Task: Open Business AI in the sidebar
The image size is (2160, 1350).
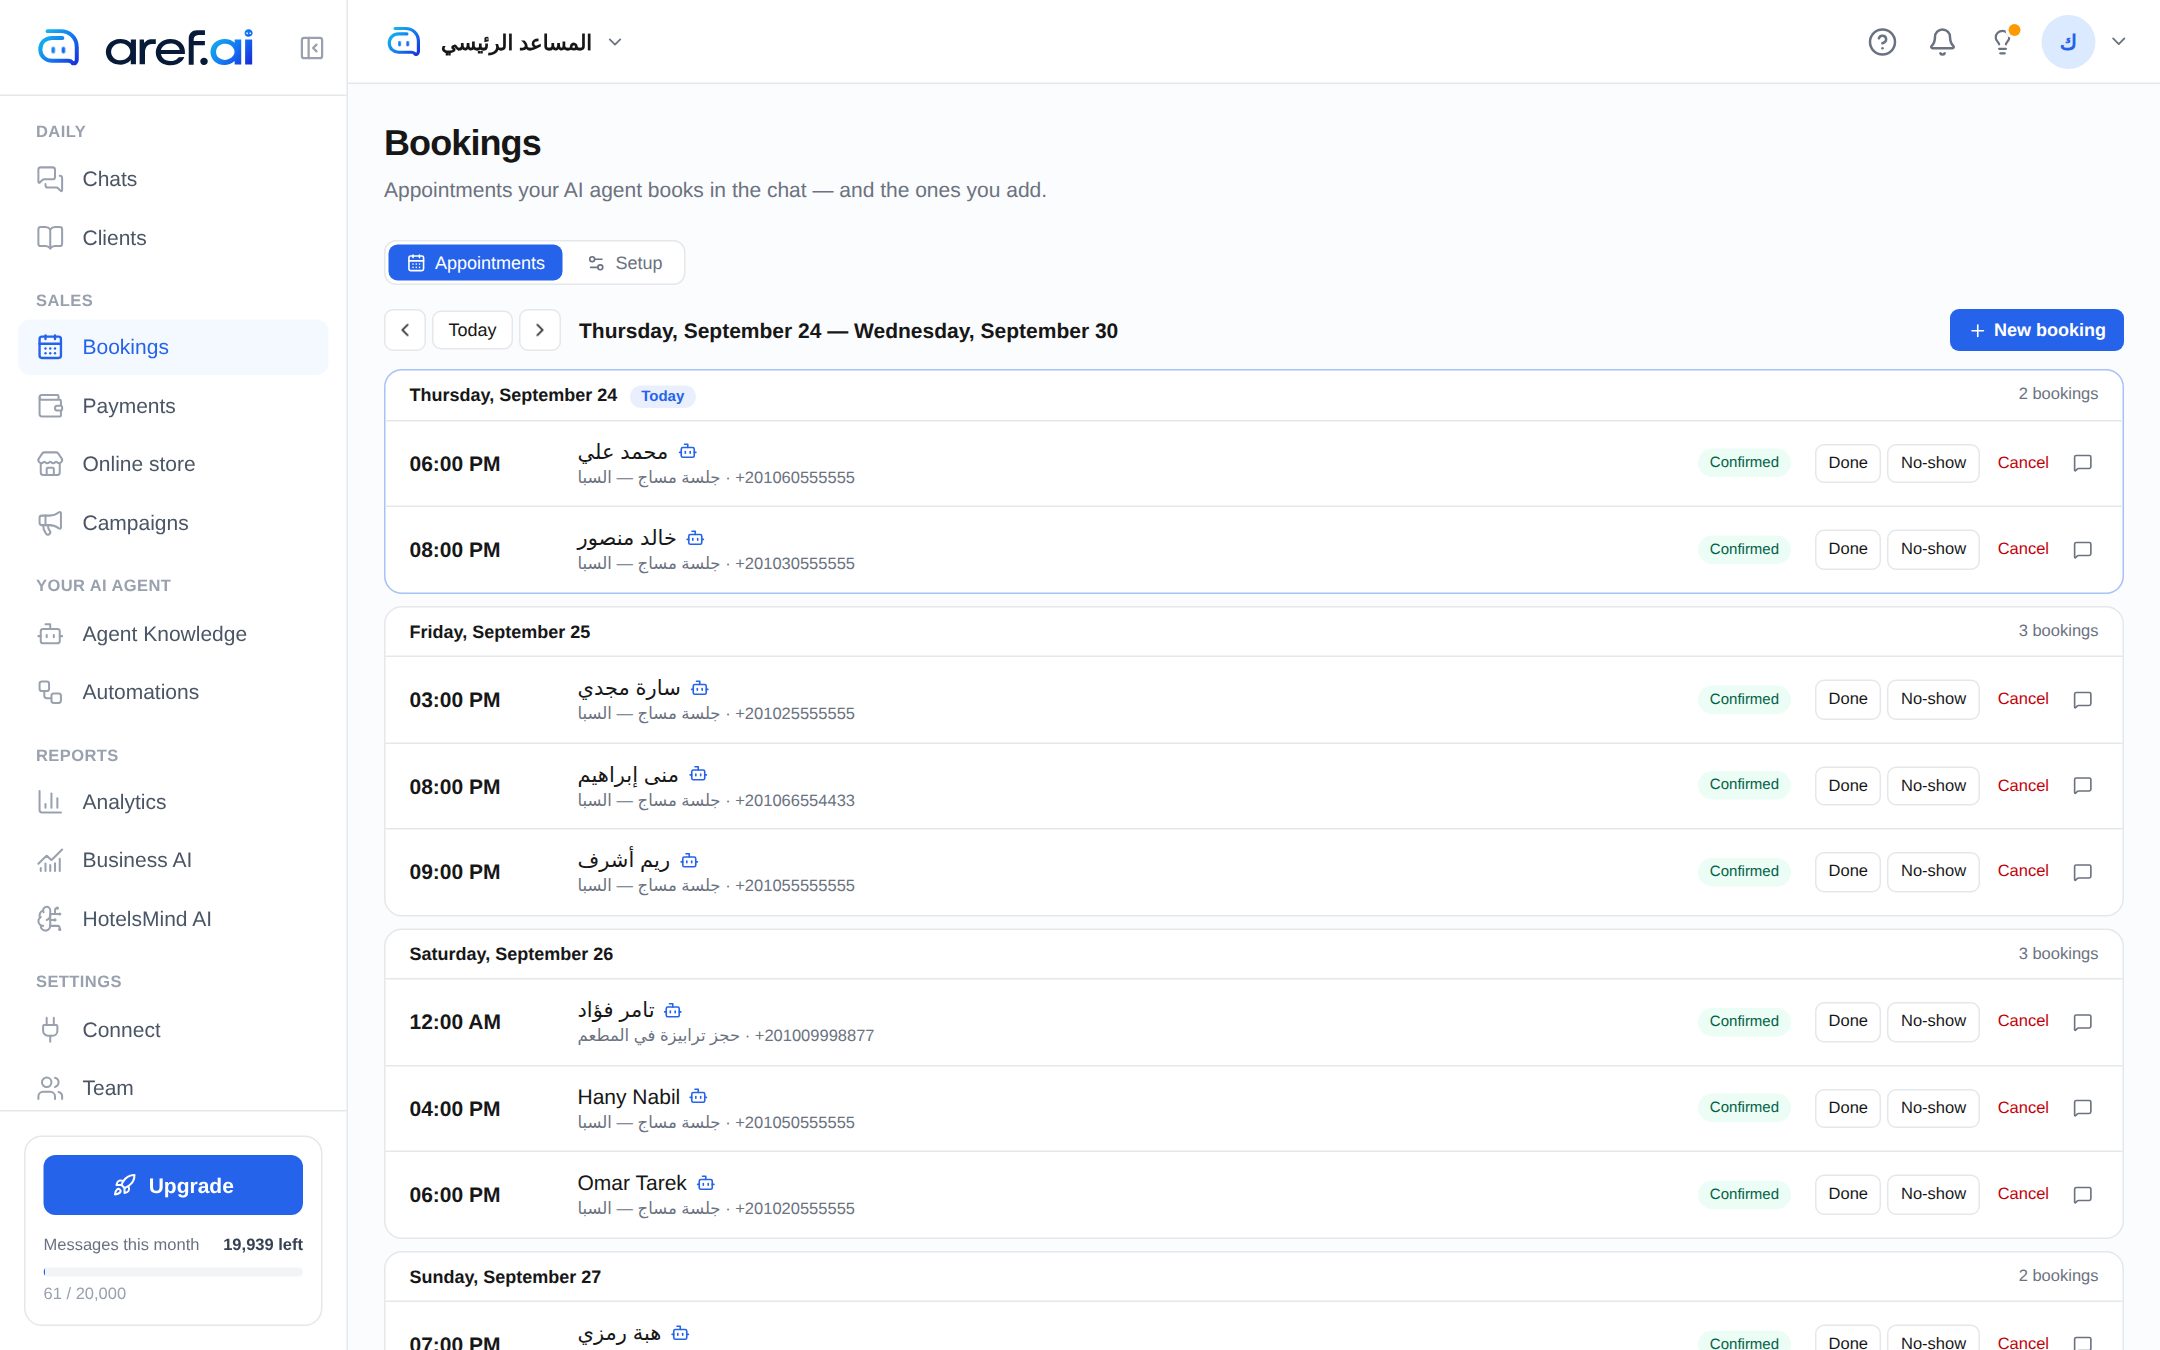Action: tap(173, 860)
